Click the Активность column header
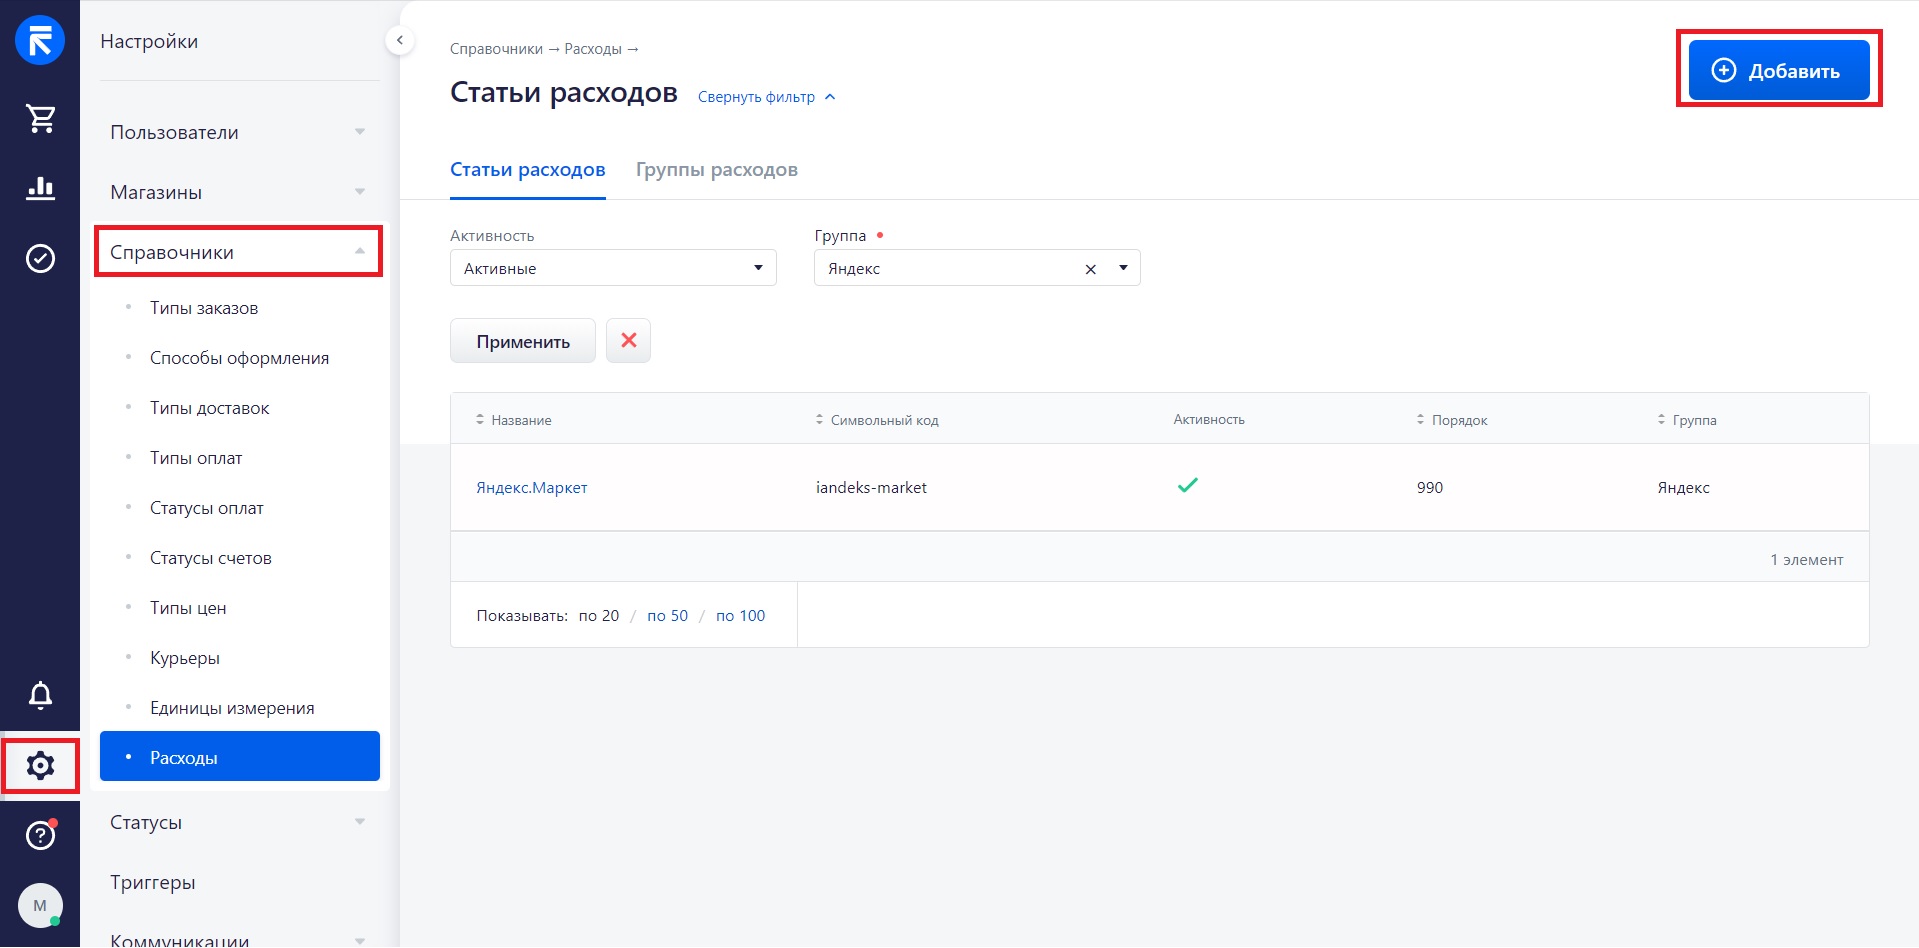This screenshot has width=1919, height=948. (1209, 420)
